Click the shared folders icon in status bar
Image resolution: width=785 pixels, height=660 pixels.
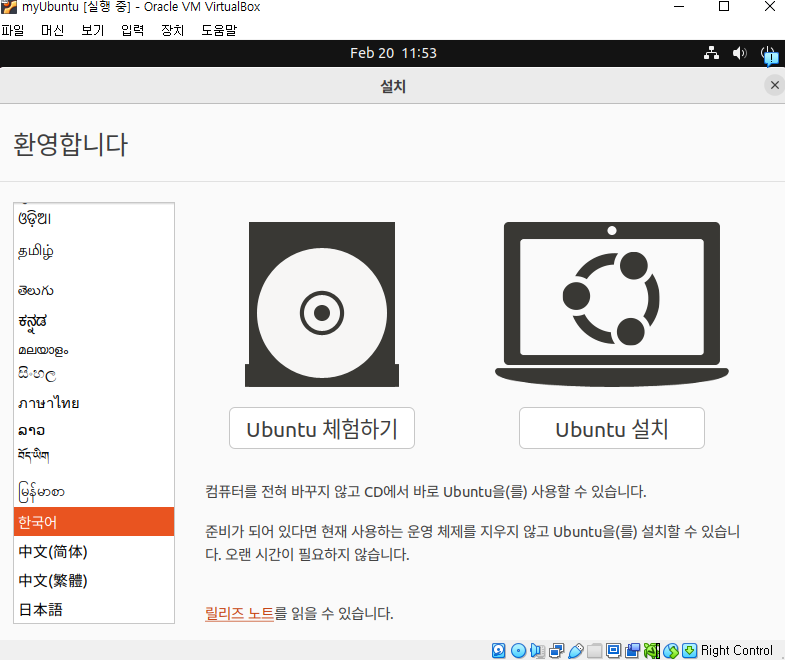pyautogui.click(x=594, y=650)
